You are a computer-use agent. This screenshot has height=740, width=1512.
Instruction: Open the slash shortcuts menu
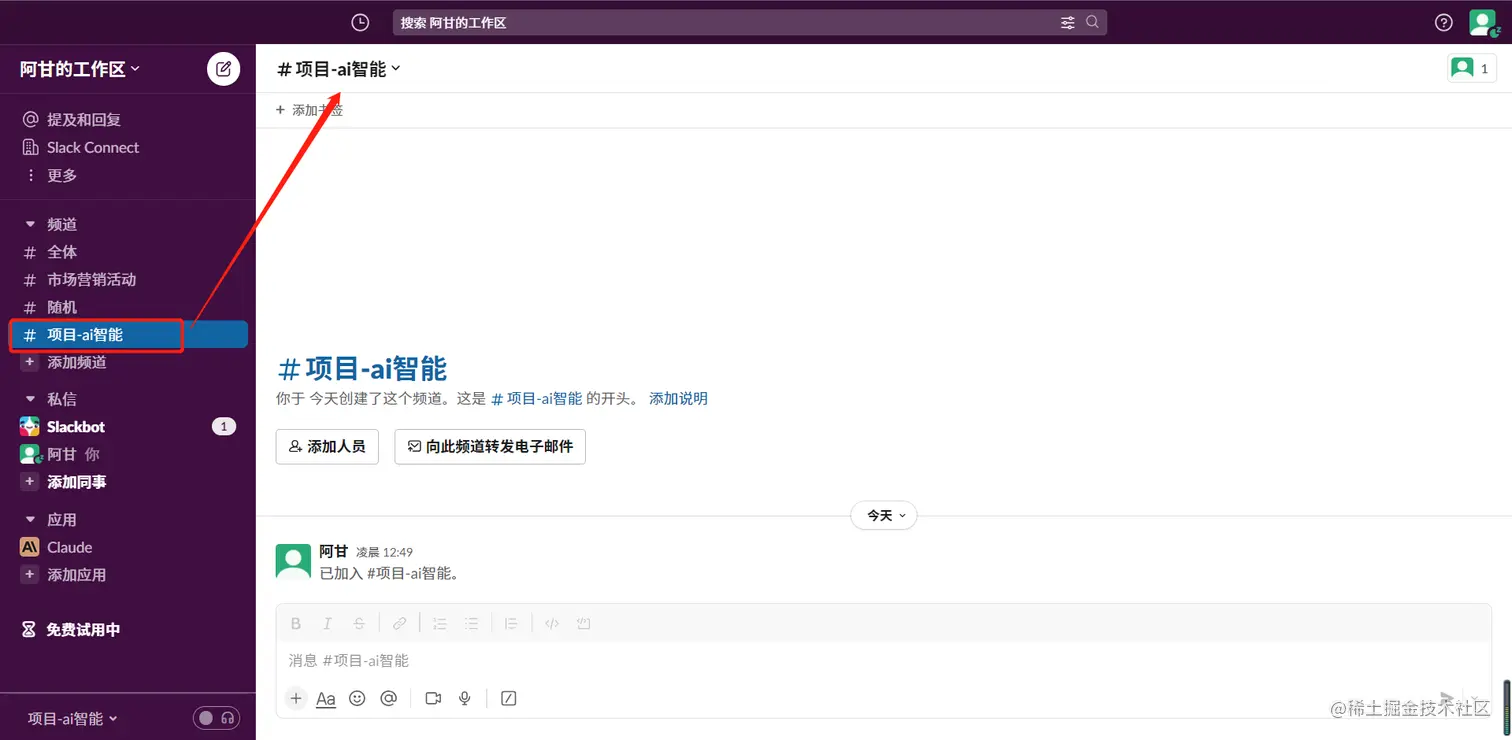508,698
